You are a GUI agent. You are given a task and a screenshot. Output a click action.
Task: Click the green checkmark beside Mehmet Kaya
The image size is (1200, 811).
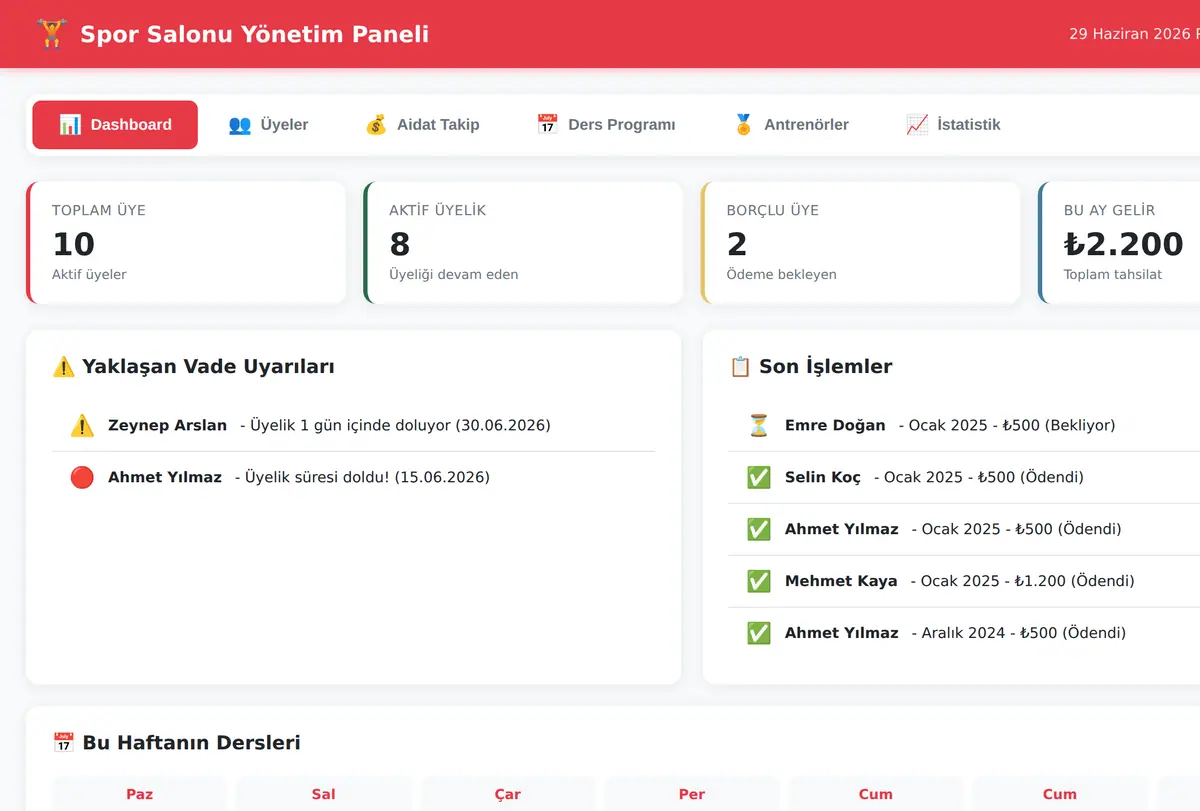[x=759, y=582]
